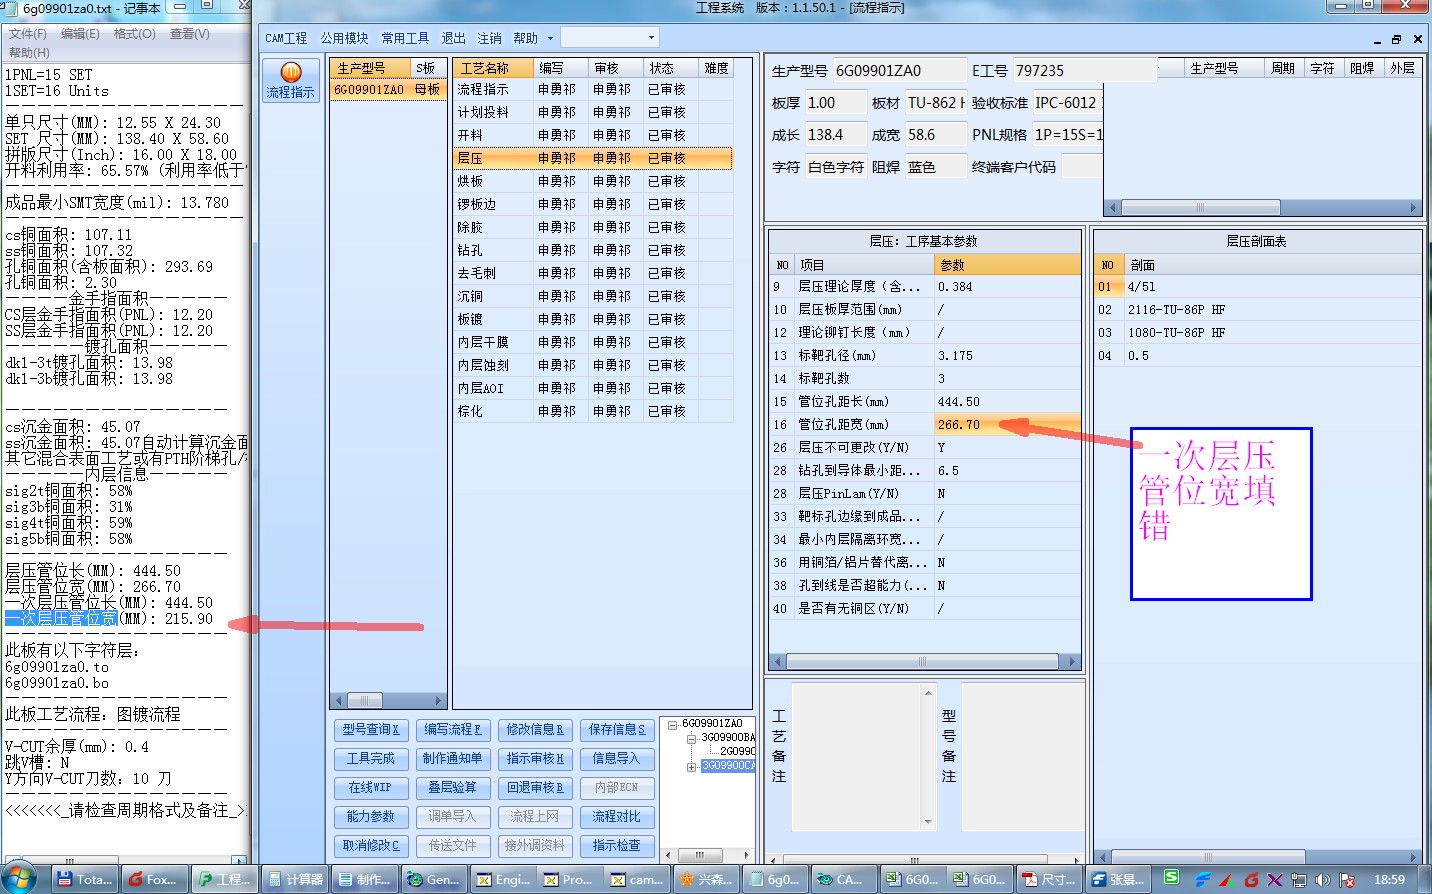This screenshot has height=894, width=1432.
Task: Click the 回退审核 button
Action: (535, 788)
